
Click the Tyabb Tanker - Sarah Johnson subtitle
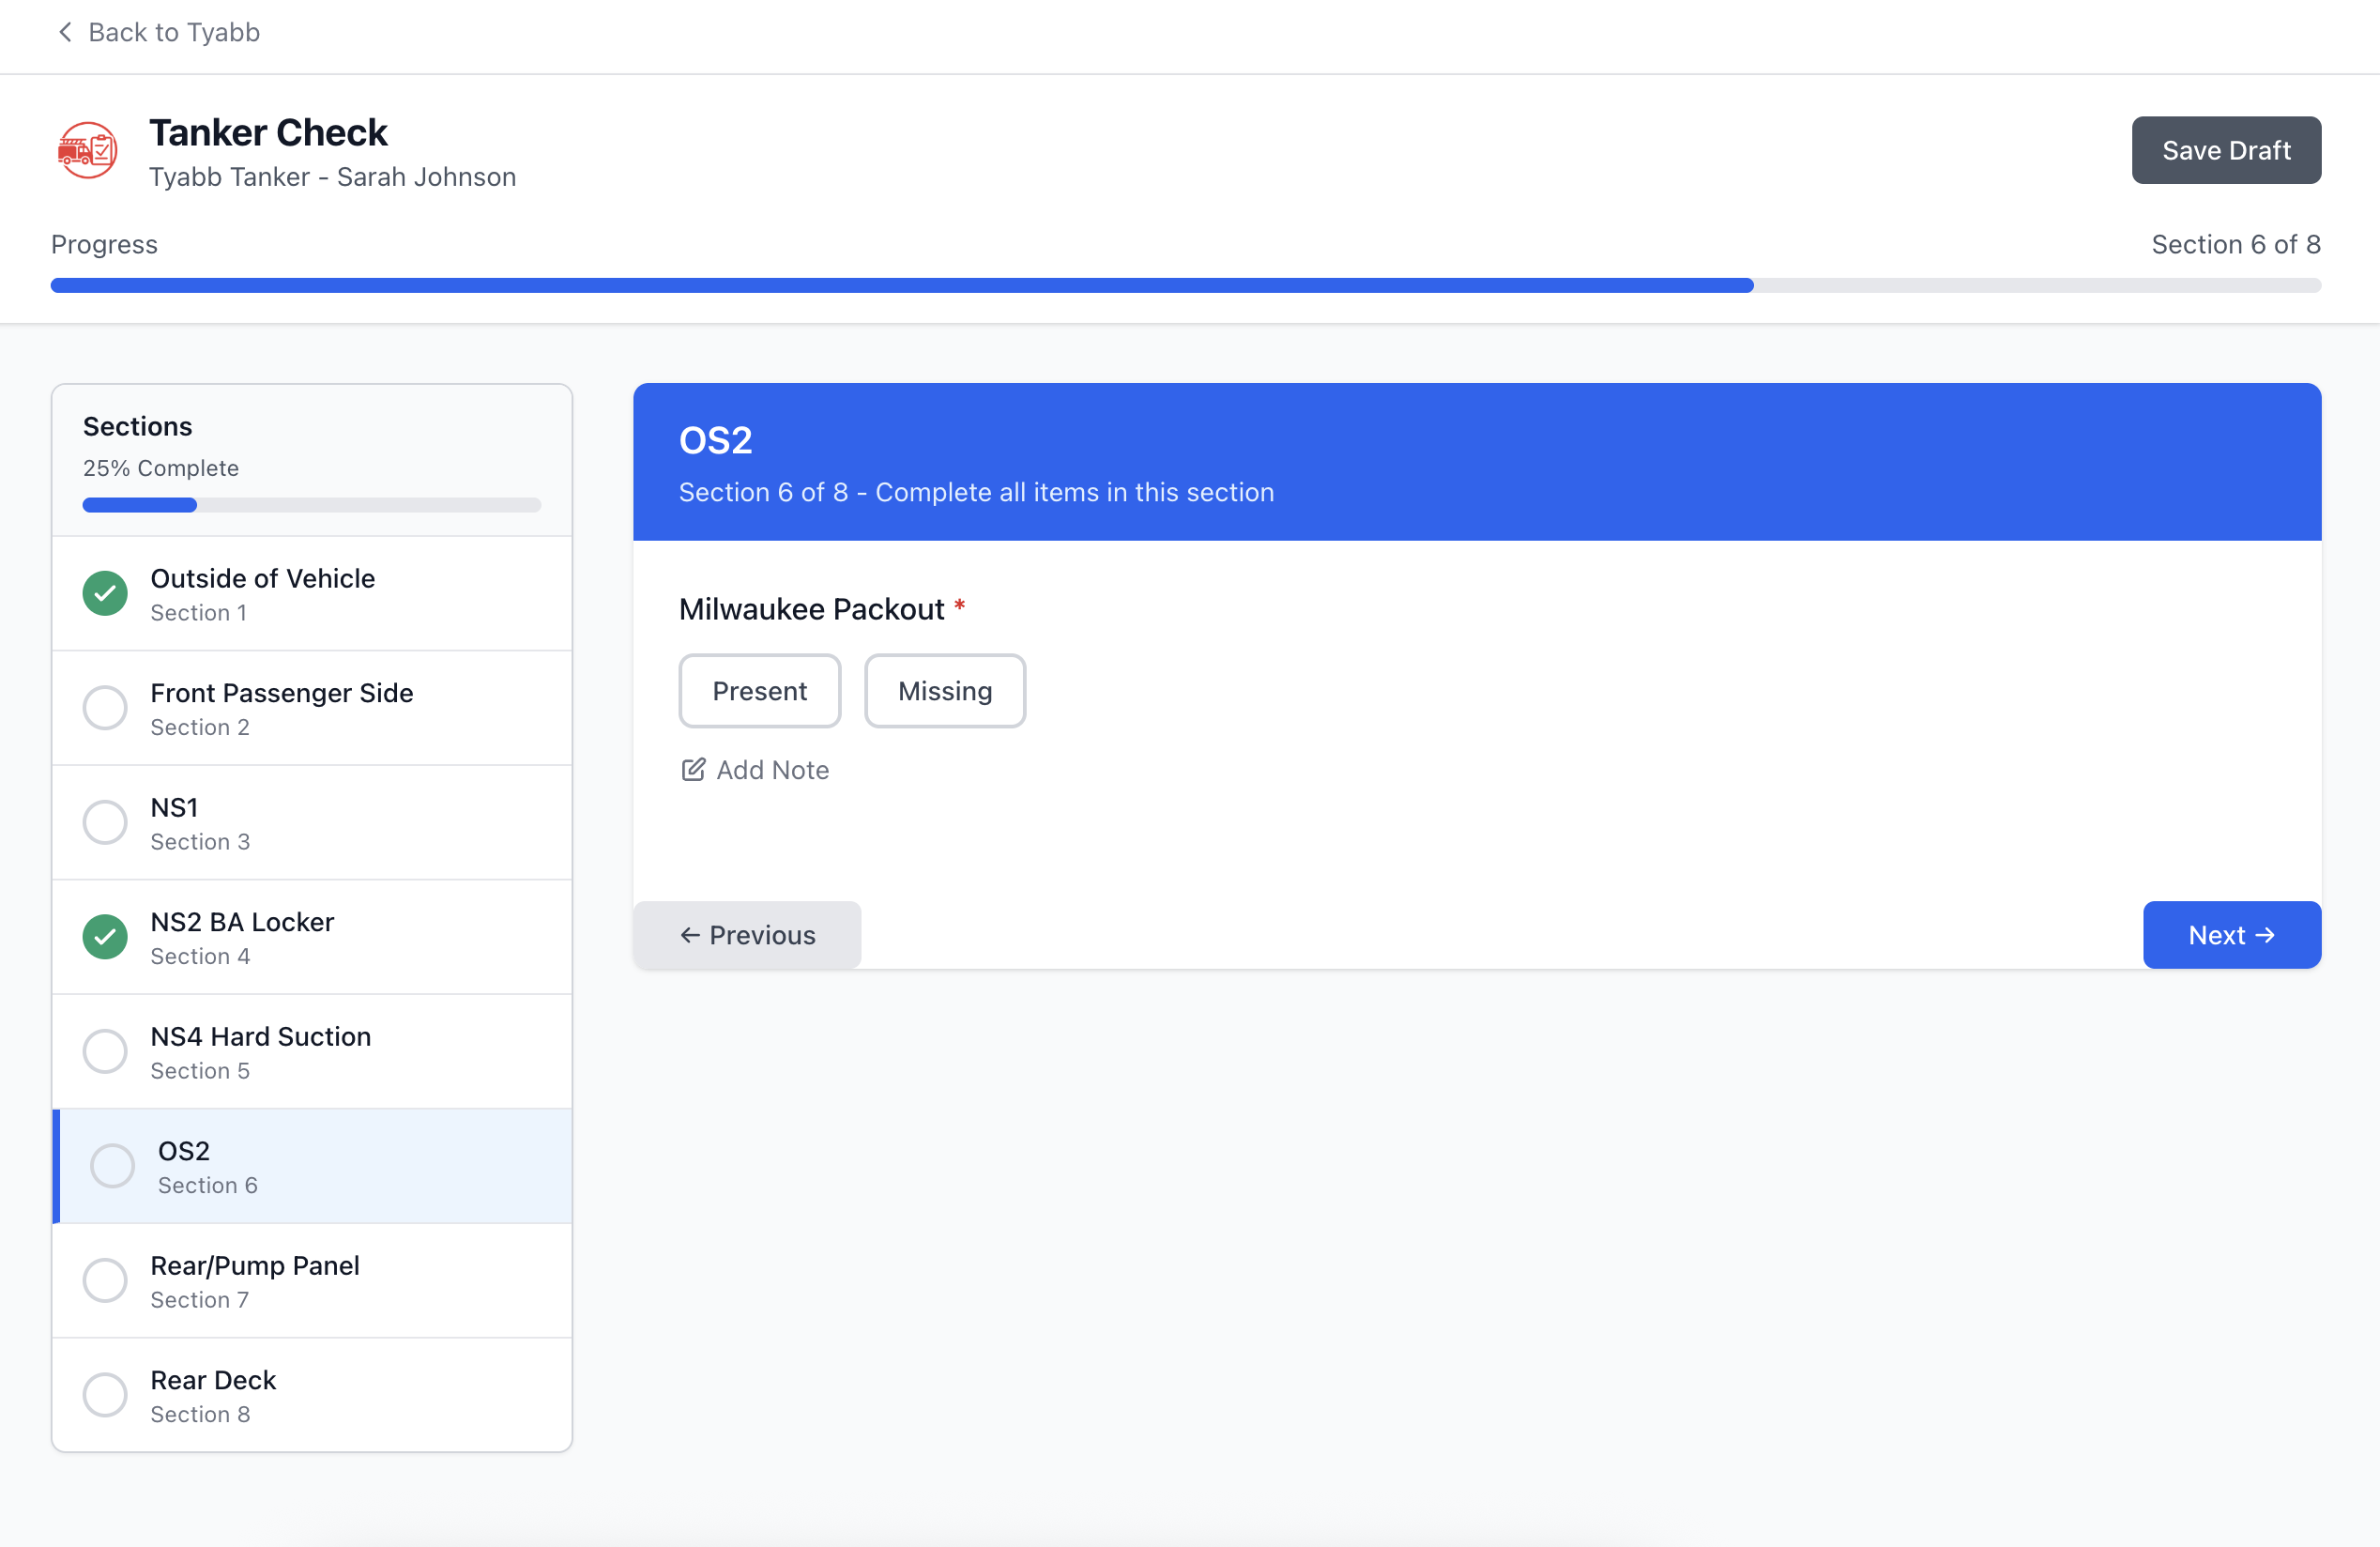pyautogui.click(x=333, y=178)
